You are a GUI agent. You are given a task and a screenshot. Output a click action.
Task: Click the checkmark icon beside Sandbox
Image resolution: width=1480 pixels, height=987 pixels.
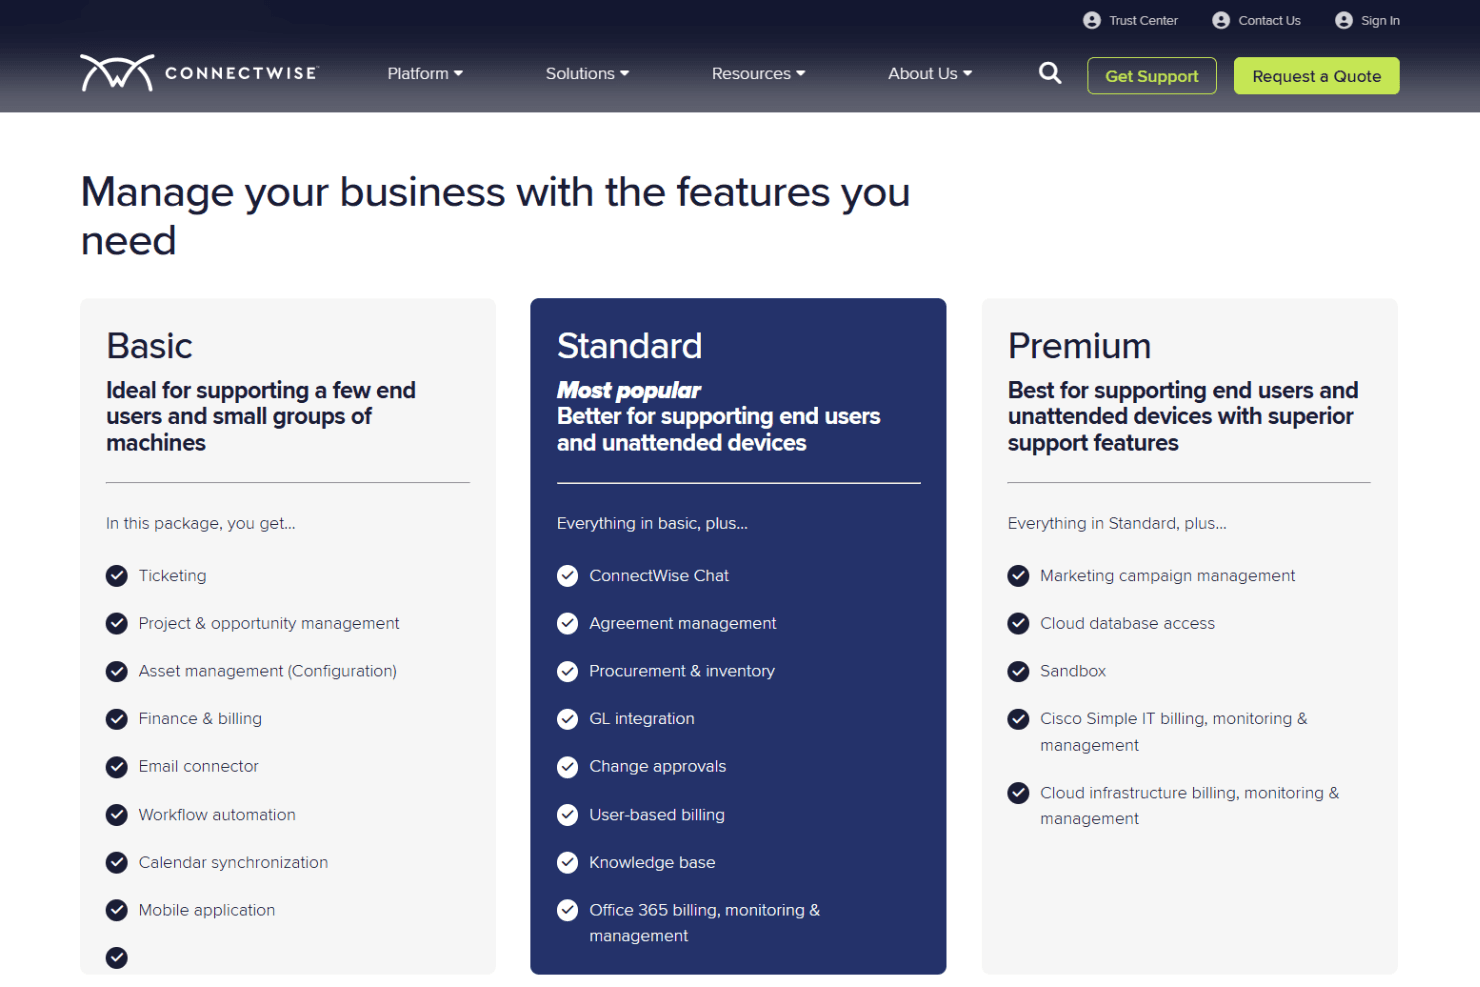point(1019,671)
